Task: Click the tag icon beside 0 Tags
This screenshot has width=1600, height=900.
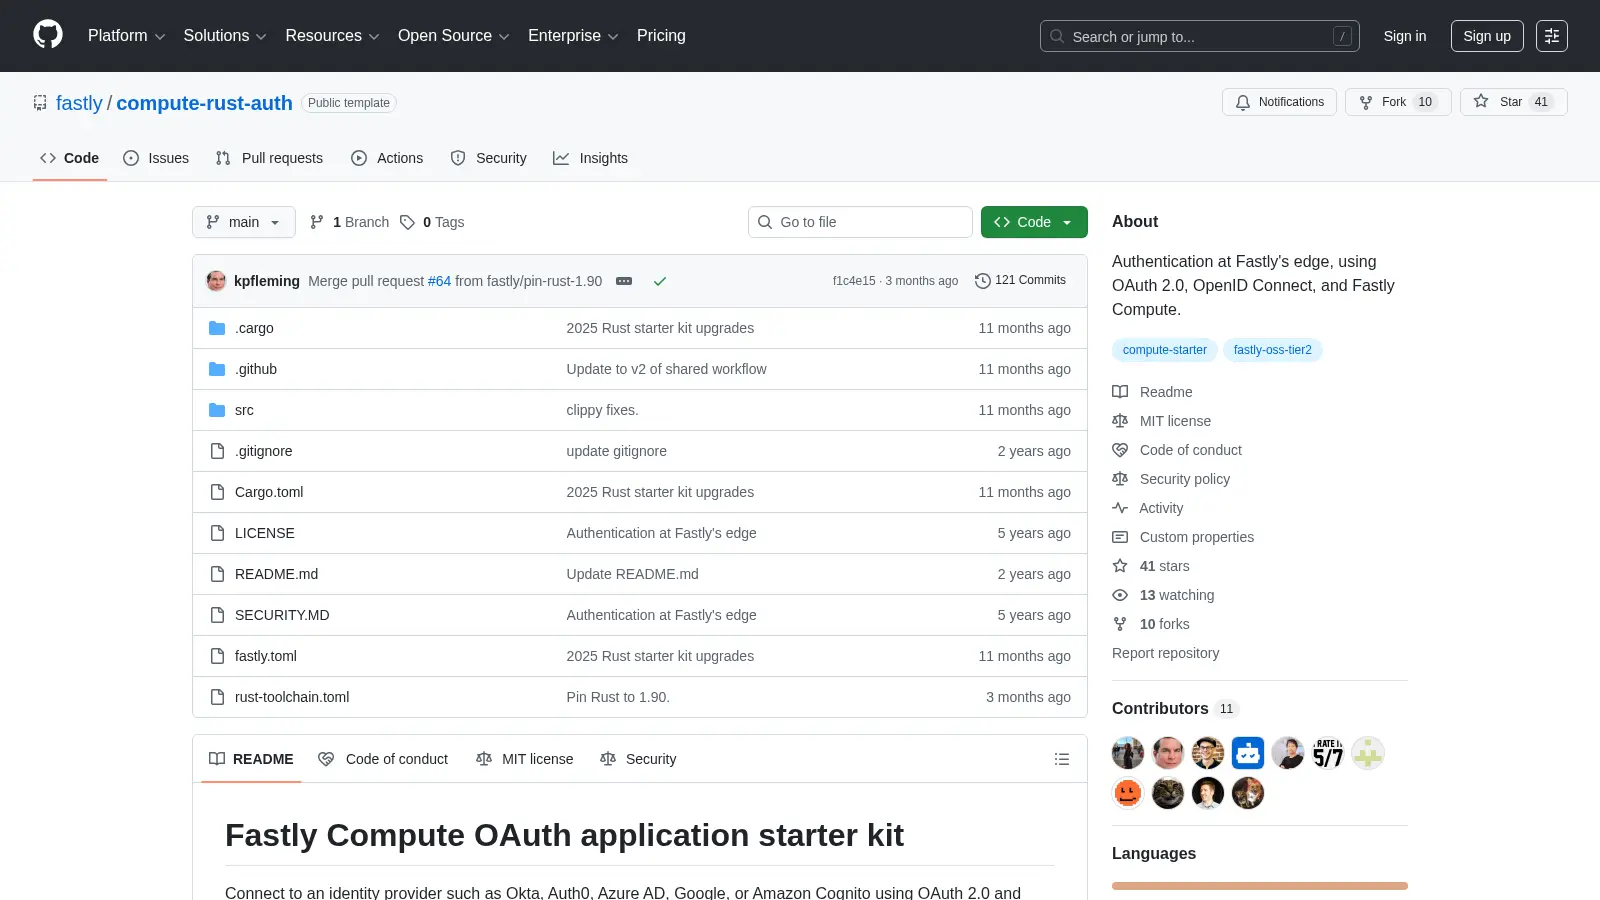Action: click(407, 222)
